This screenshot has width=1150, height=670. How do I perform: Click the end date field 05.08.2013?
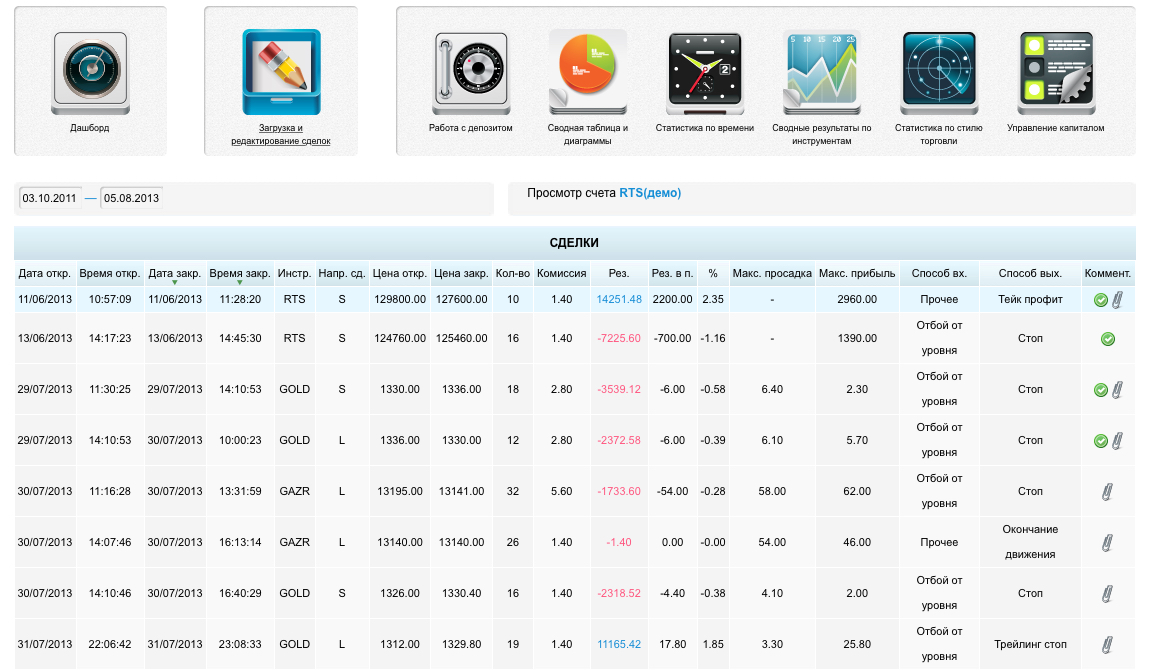click(x=131, y=198)
